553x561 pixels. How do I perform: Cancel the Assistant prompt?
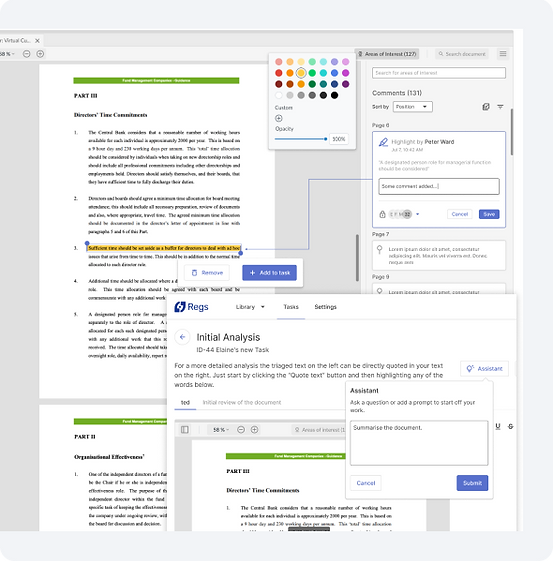click(x=366, y=483)
